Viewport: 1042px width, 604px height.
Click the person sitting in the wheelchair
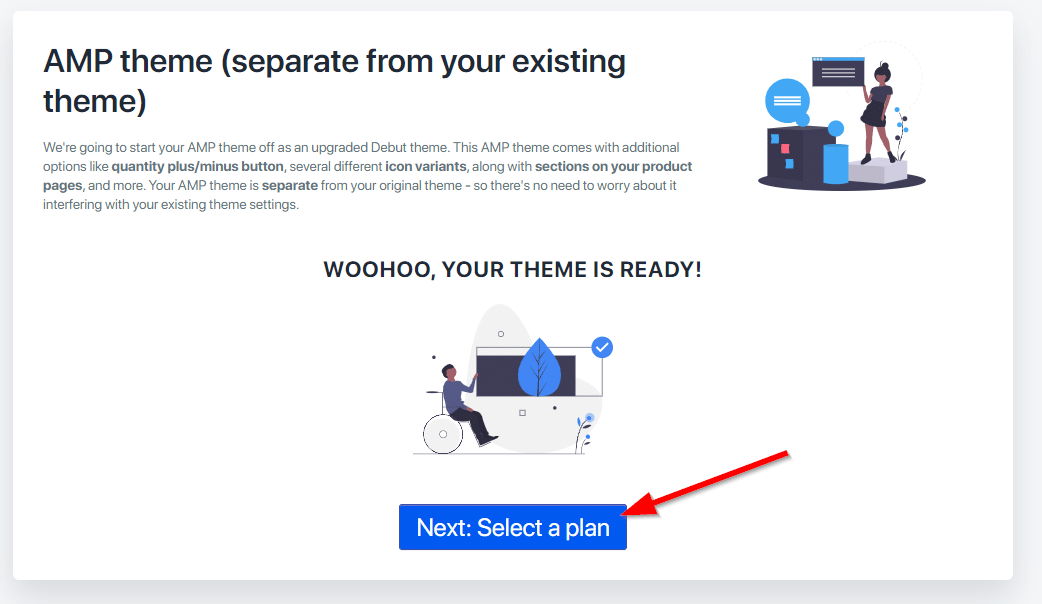coord(464,398)
